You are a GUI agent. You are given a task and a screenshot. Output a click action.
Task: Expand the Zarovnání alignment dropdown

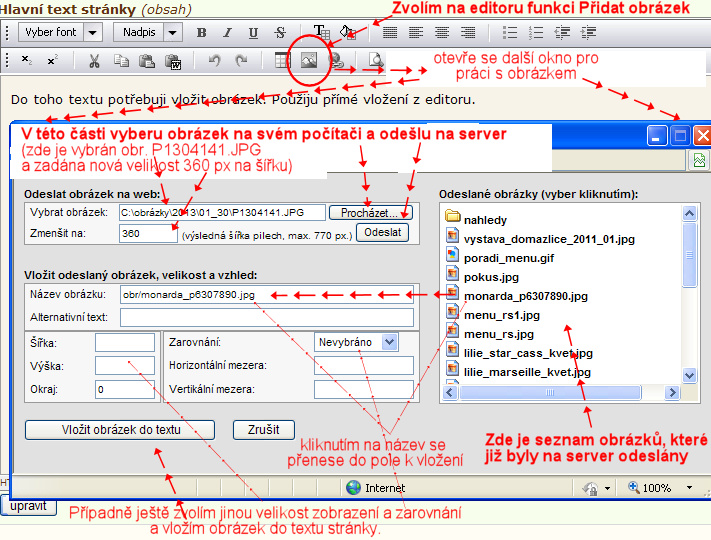tap(389, 342)
